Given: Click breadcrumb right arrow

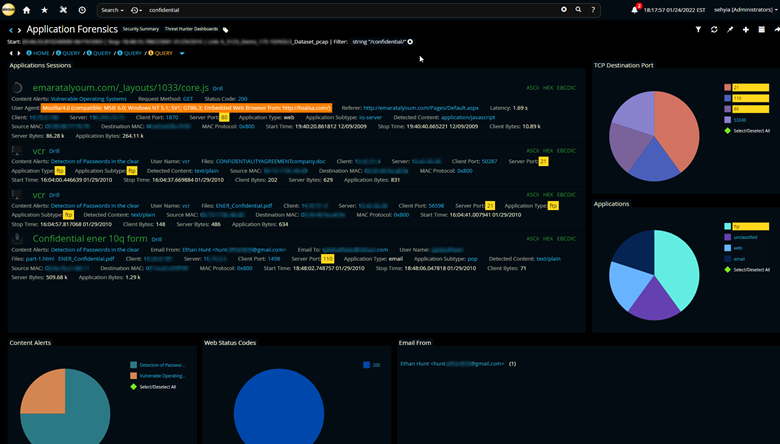Looking at the screenshot, I should 19,53.
